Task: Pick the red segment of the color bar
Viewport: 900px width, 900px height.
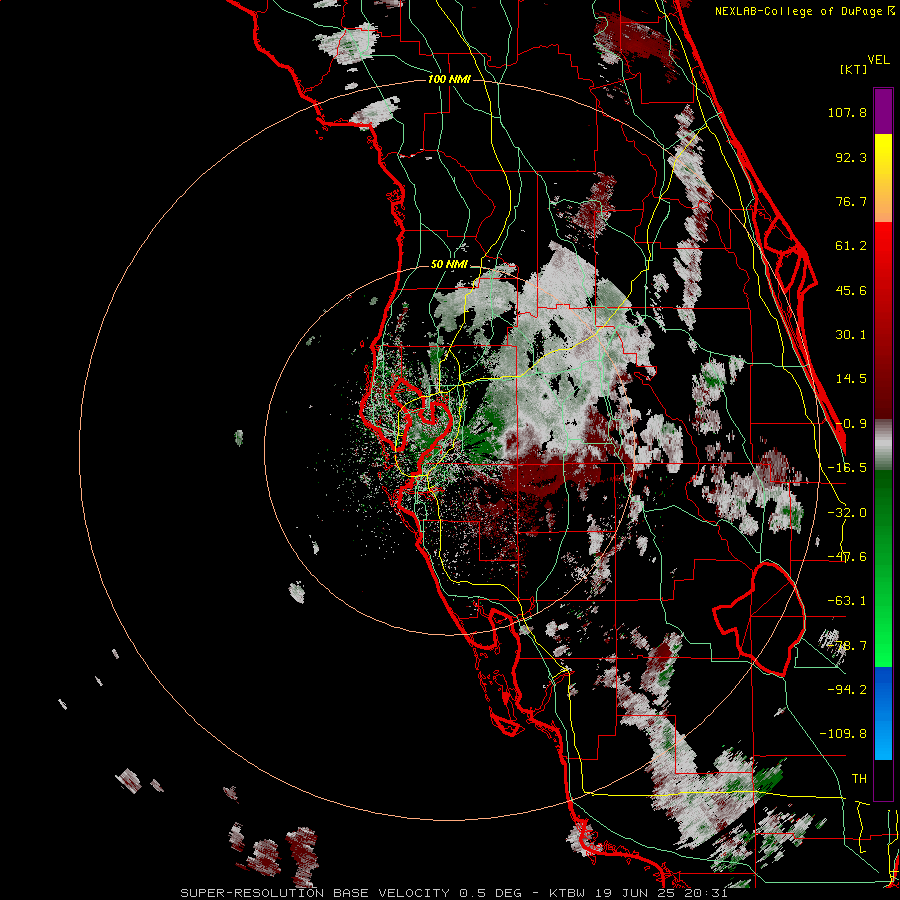Action: tap(883, 320)
